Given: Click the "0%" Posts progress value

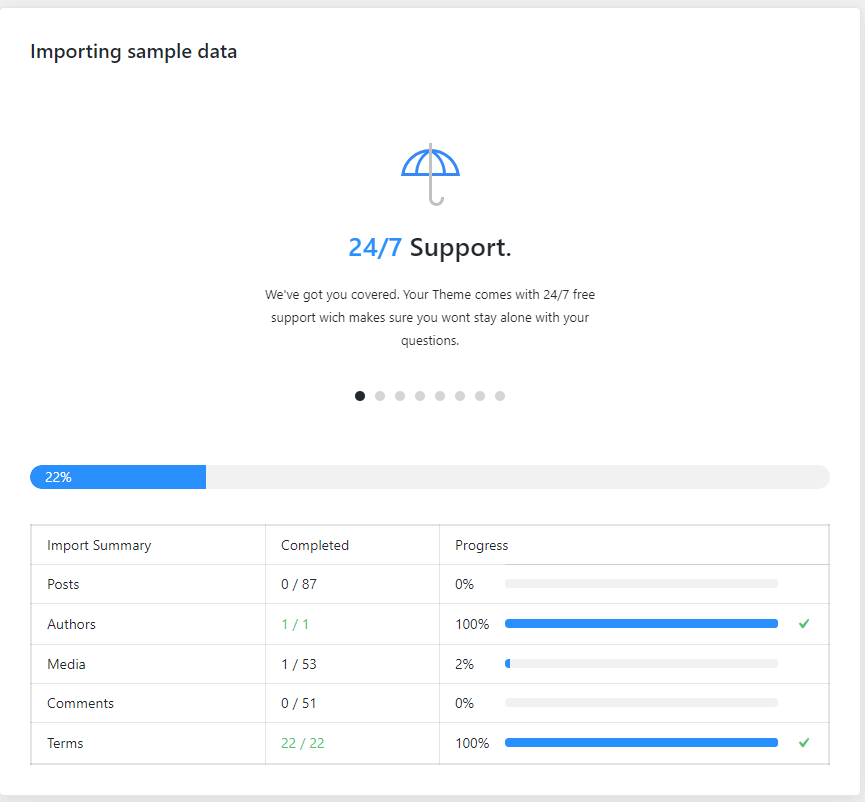Looking at the screenshot, I should [464, 585].
